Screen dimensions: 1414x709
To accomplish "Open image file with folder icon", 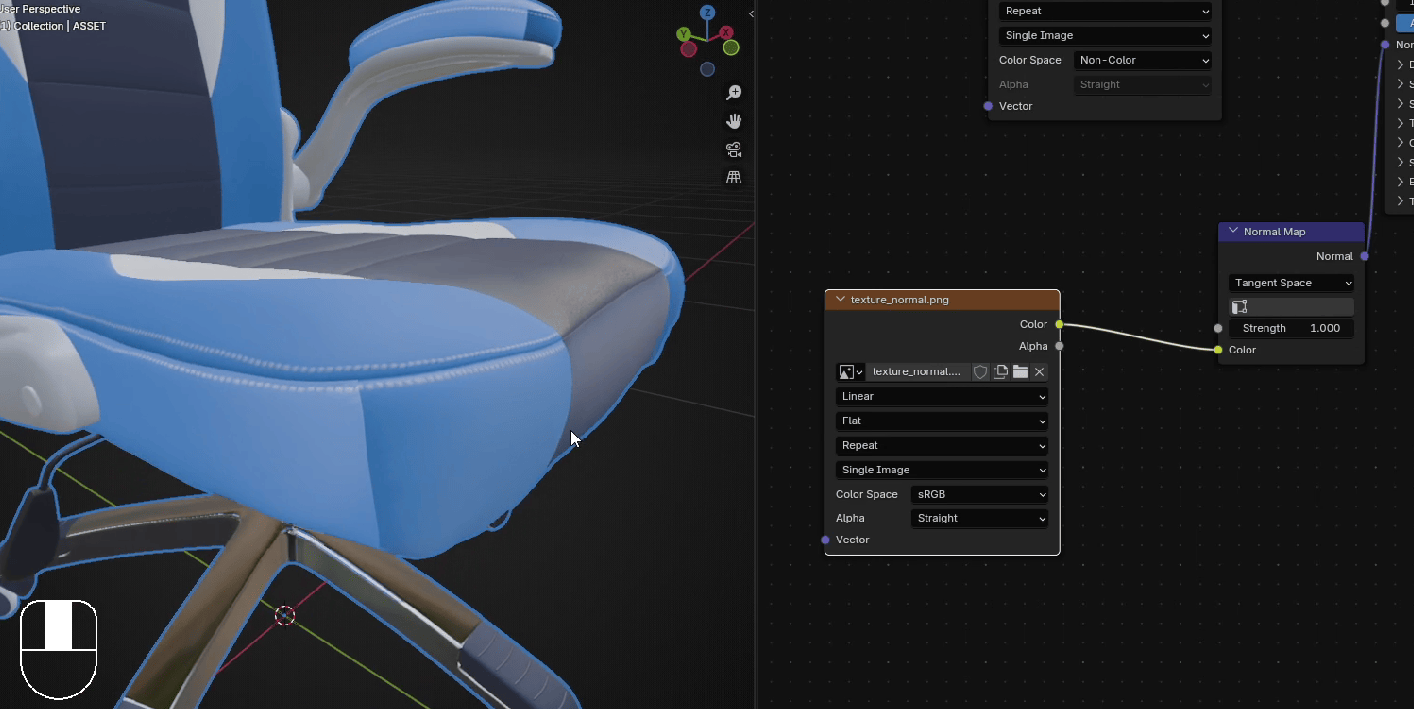I will (1020, 372).
